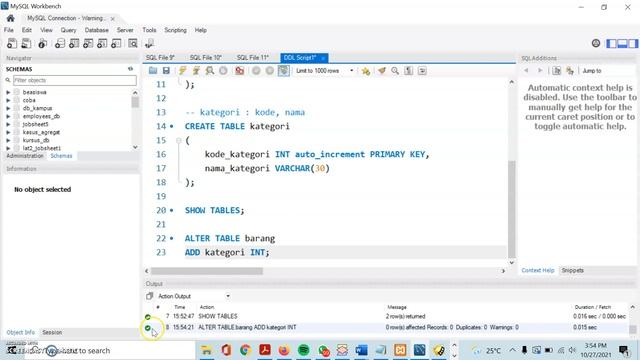This screenshot has width=640, height=360.
Task: Toggle continue on error icon
Action: point(240,71)
